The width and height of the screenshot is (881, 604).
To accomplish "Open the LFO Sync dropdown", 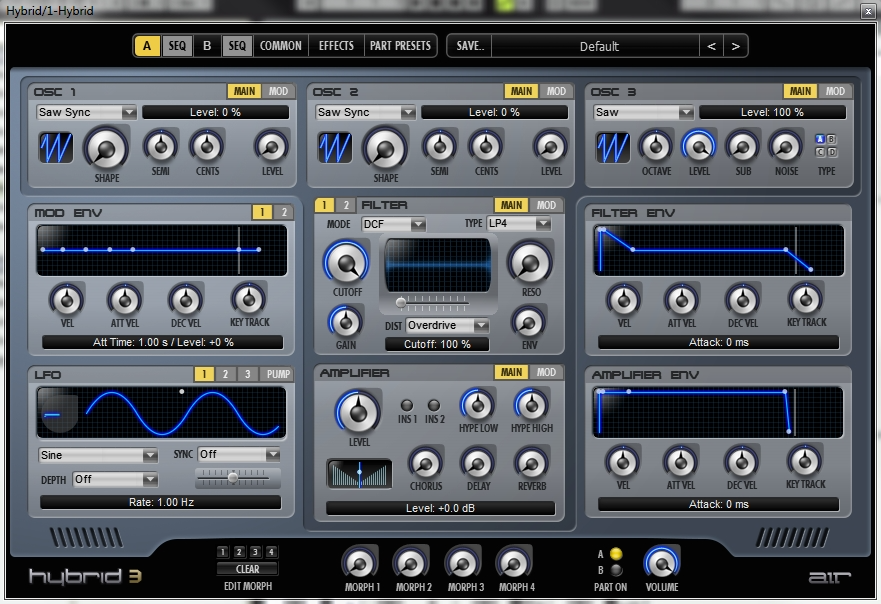I will pyautogui.click(x=239, y=454).
